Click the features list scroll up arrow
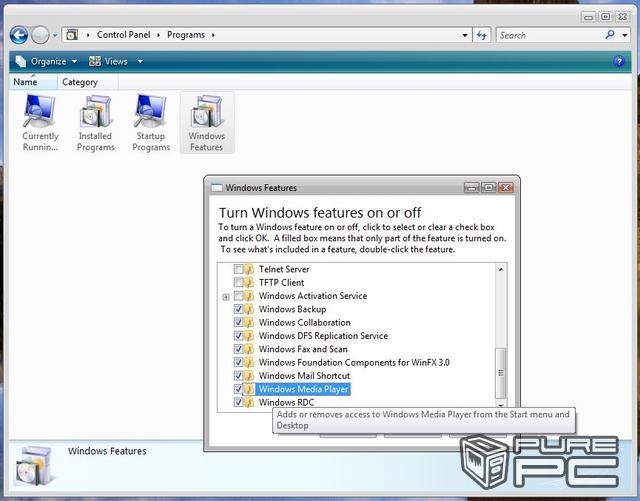The width and height of the screenshot is (640, 501). (501, 269)
